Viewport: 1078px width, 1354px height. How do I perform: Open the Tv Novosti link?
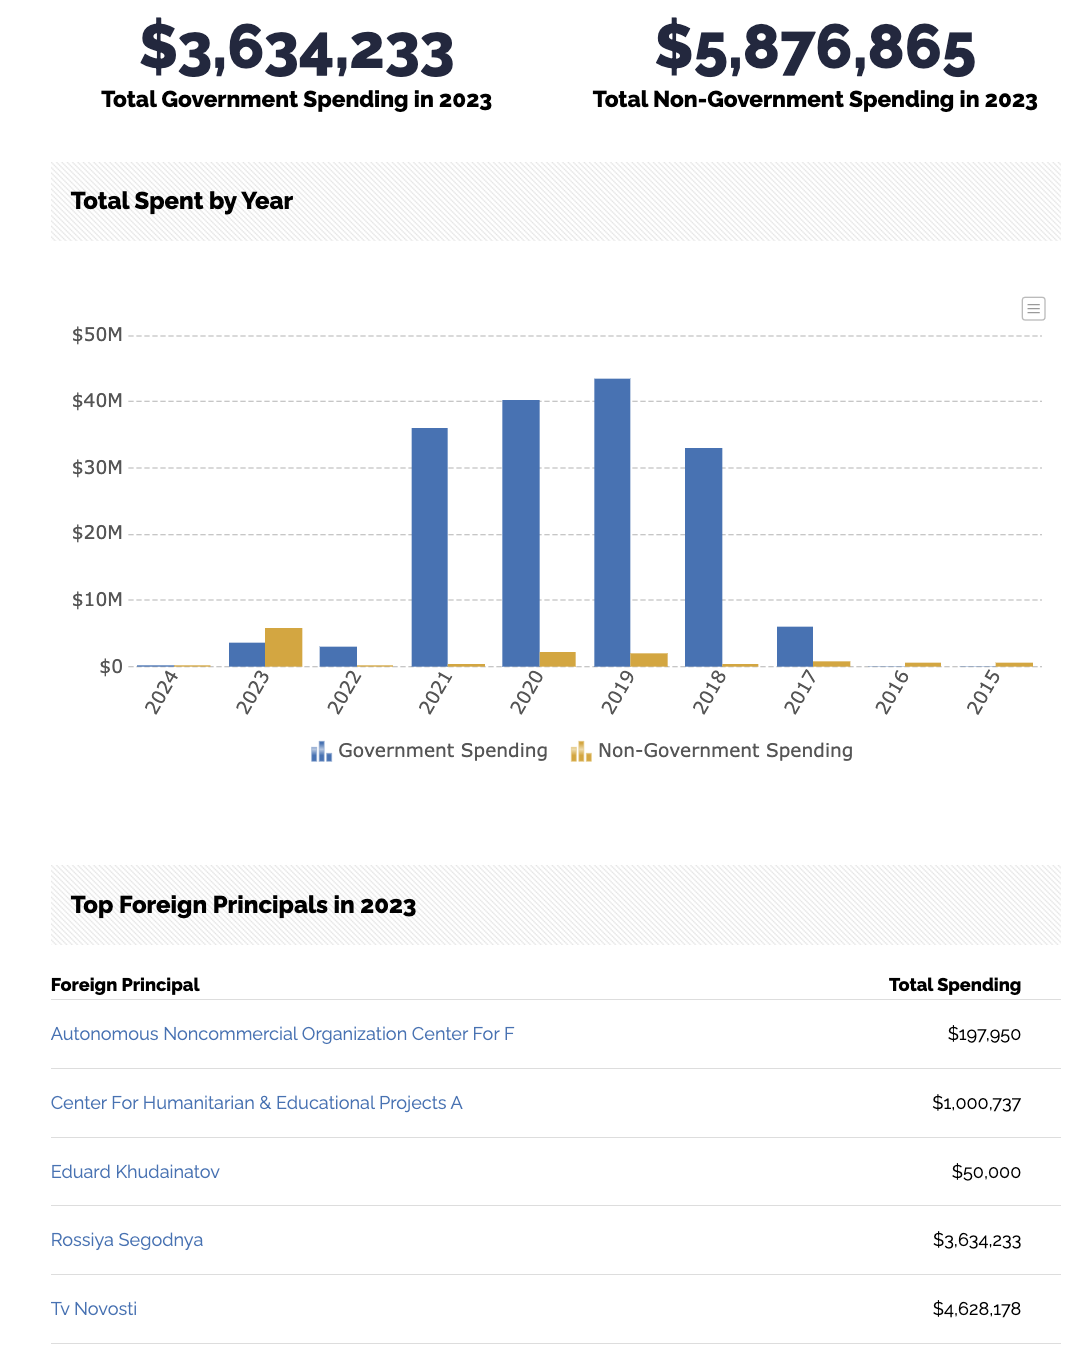click(x=94, y=1309)
